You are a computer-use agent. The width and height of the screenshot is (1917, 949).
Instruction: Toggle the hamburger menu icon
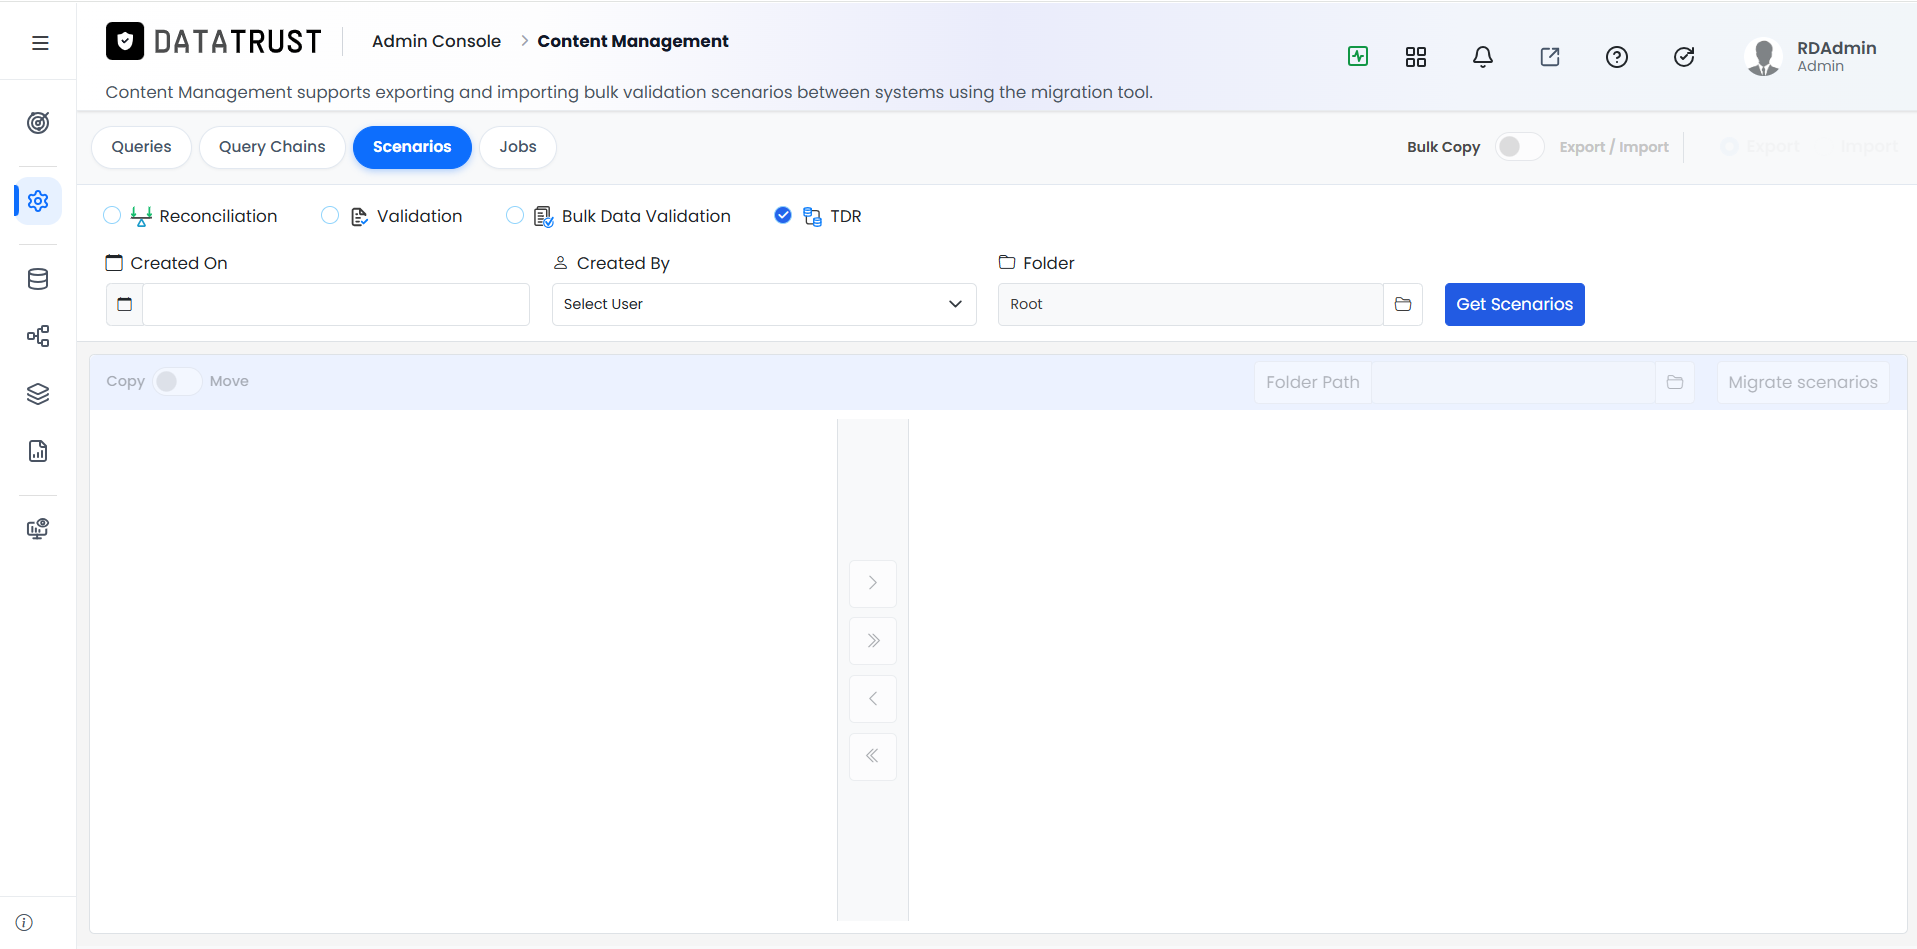pos(40,43)
